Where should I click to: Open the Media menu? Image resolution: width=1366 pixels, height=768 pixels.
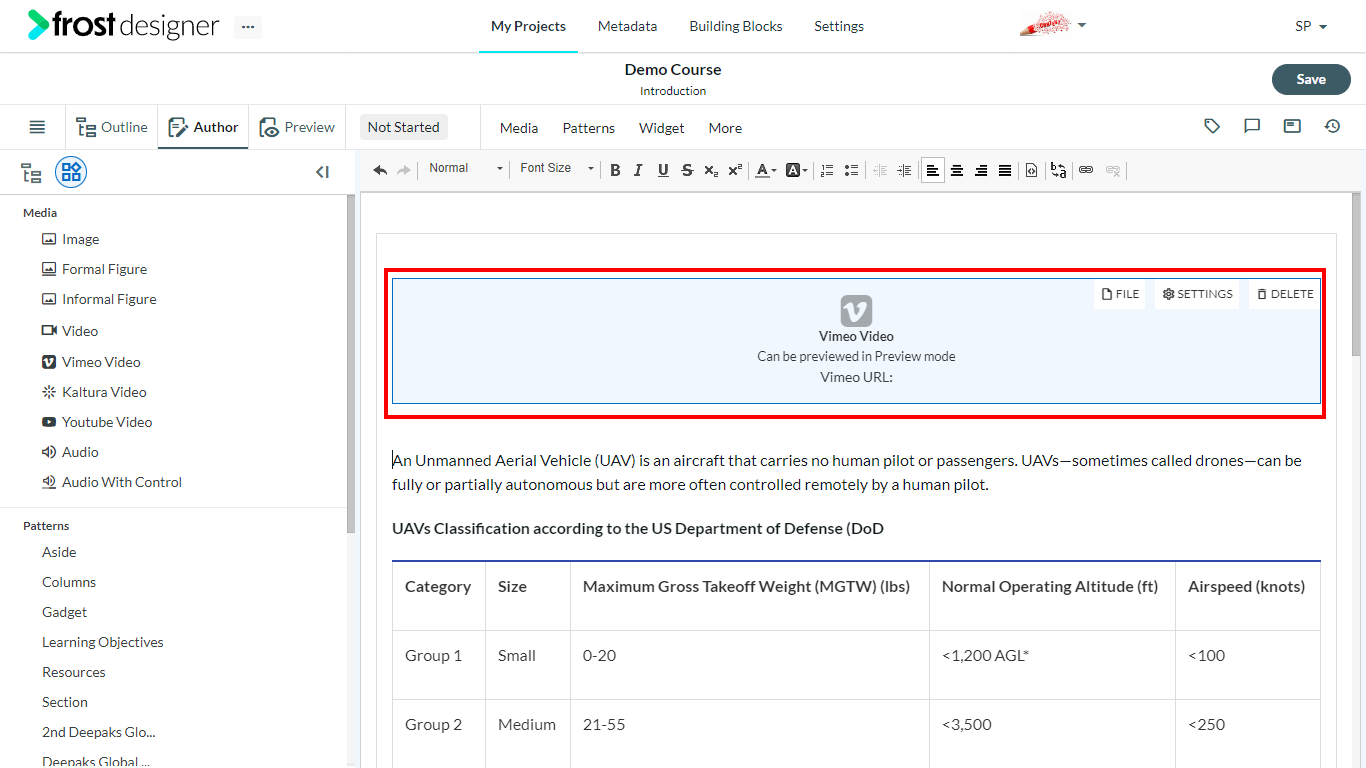519,128
